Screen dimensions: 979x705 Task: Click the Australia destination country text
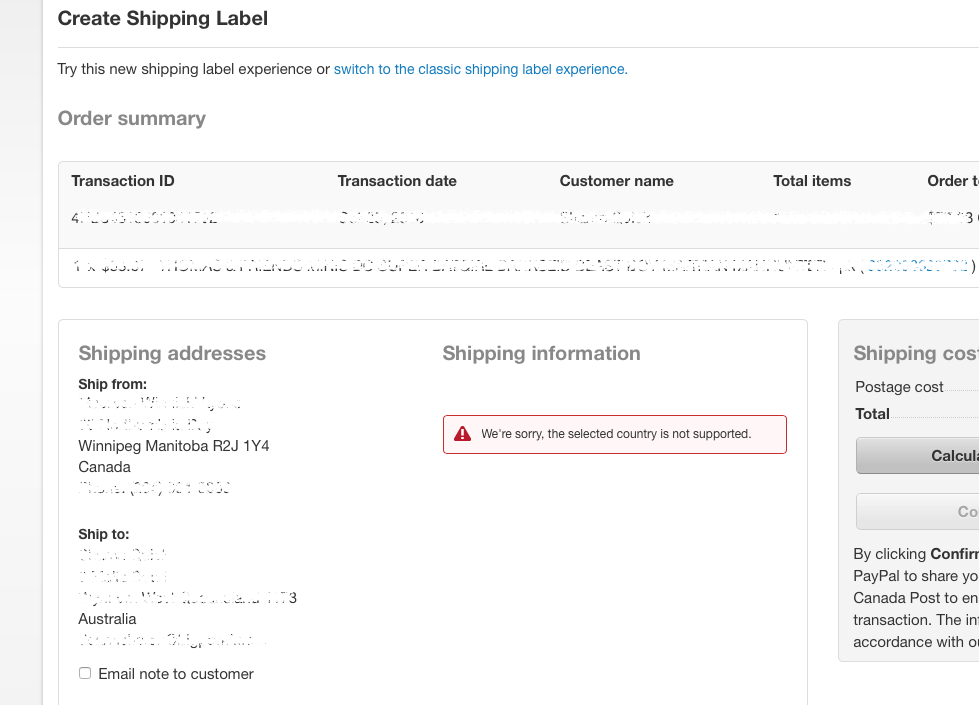click(x=107, y=619)
